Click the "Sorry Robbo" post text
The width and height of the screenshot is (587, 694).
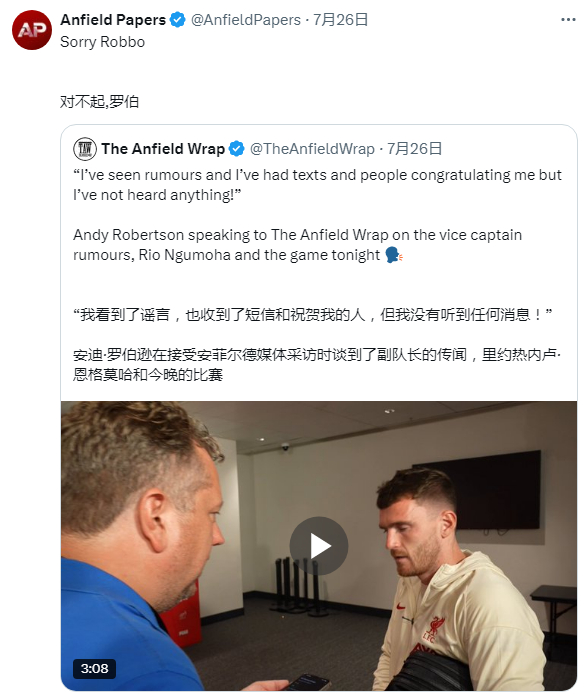pyautogui.click(x=103, y=42)
